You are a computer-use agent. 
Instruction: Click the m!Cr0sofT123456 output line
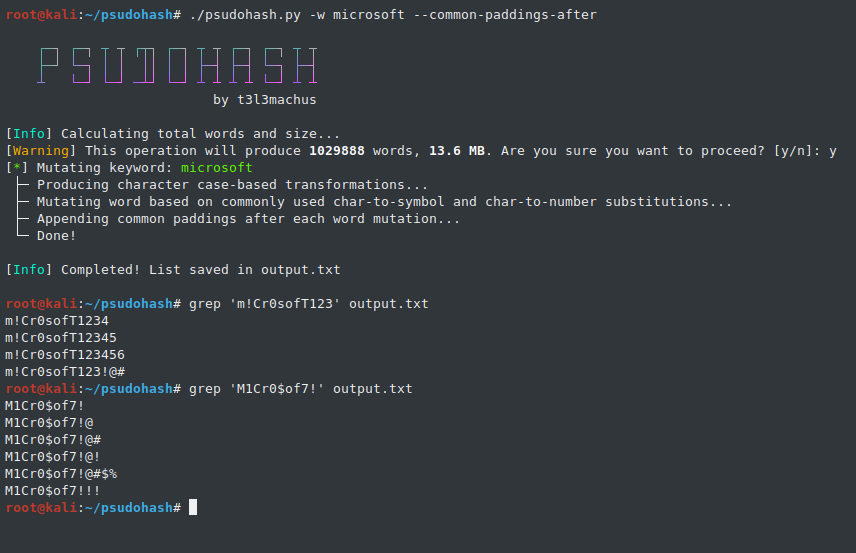click(65, 354)
